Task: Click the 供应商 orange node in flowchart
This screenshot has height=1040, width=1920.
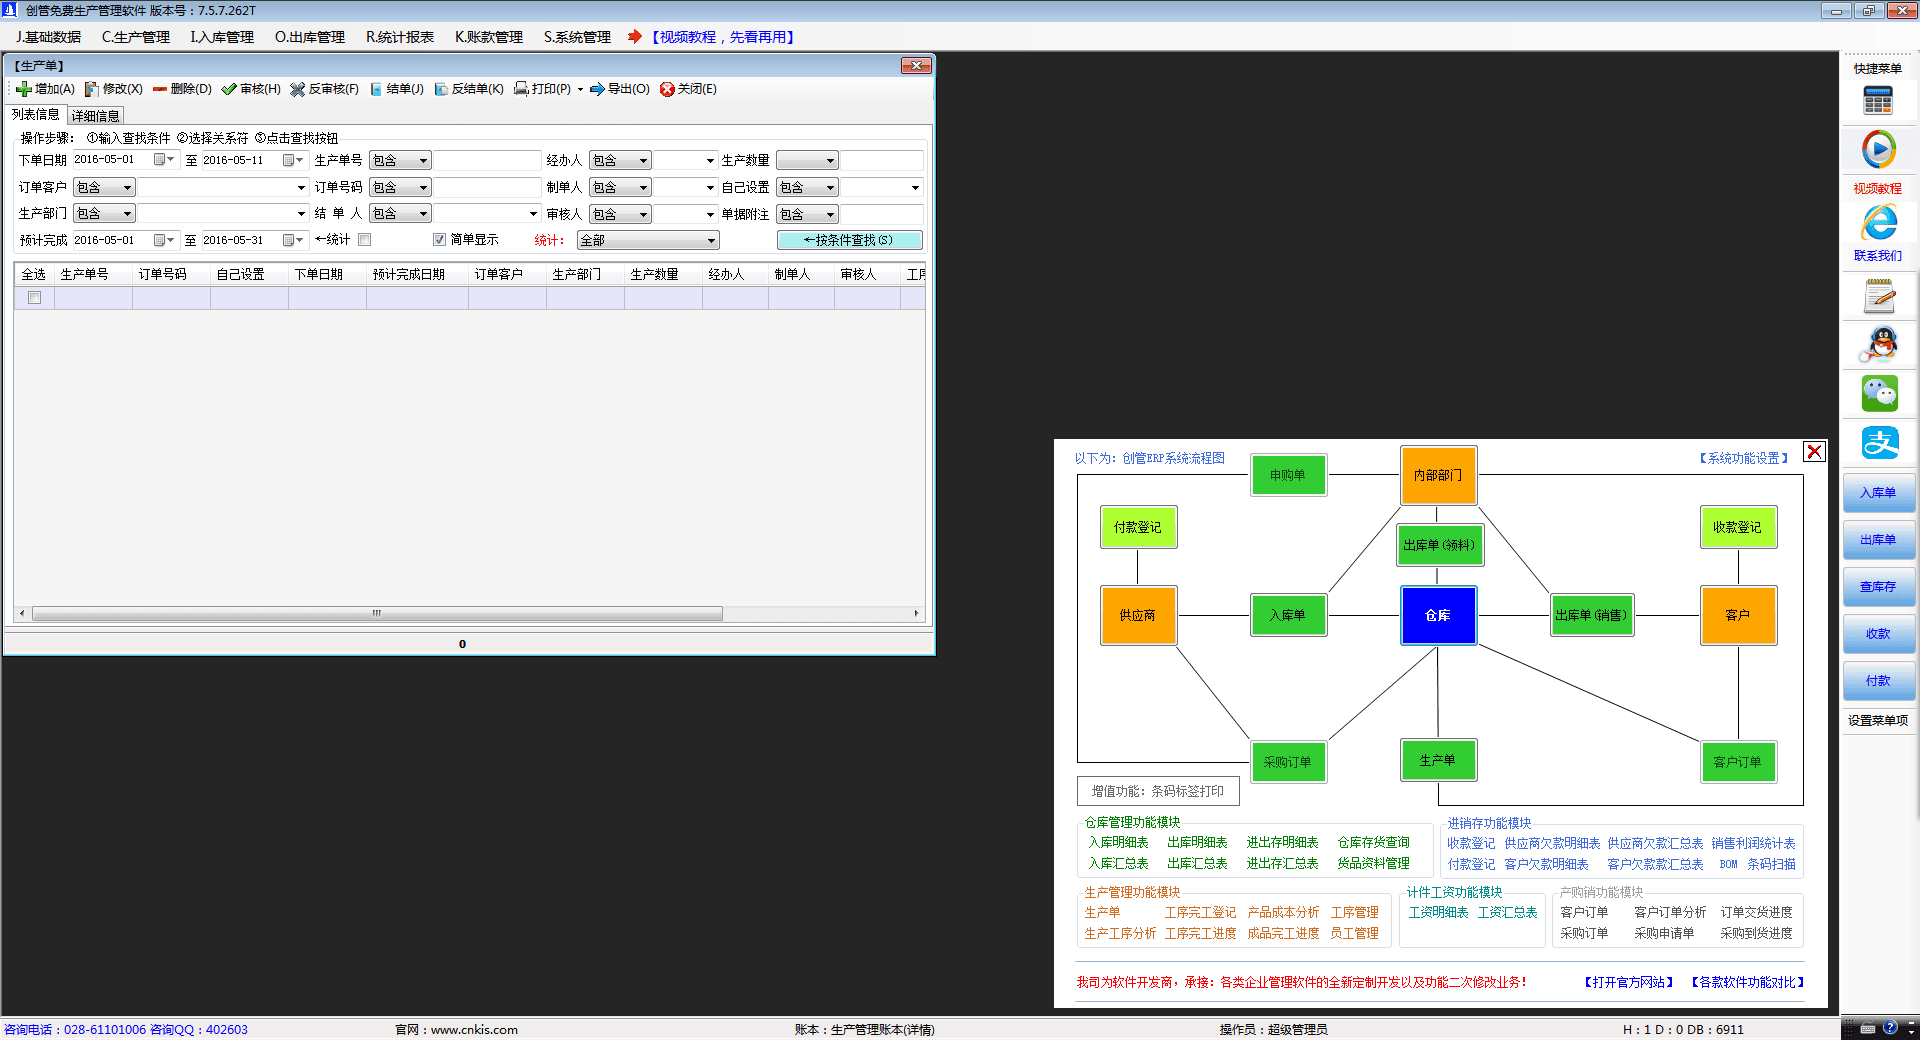Action: coord(1138,615)
